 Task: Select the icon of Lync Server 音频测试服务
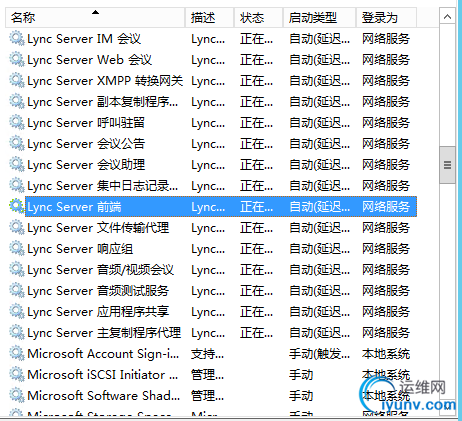coord(17,290)
